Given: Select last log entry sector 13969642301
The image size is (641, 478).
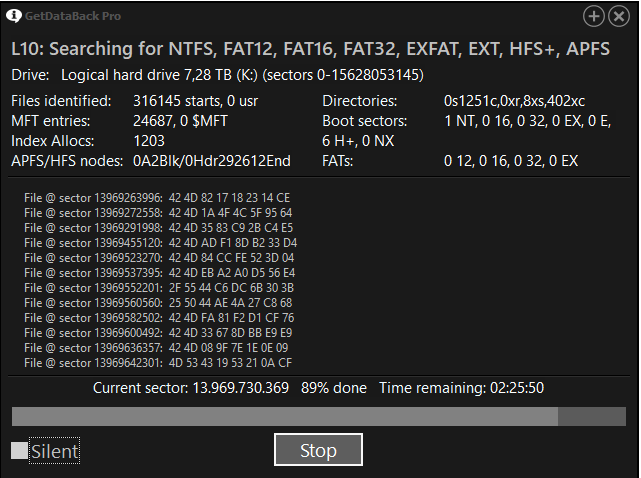Looking at the screenshot, I should 158,363.
